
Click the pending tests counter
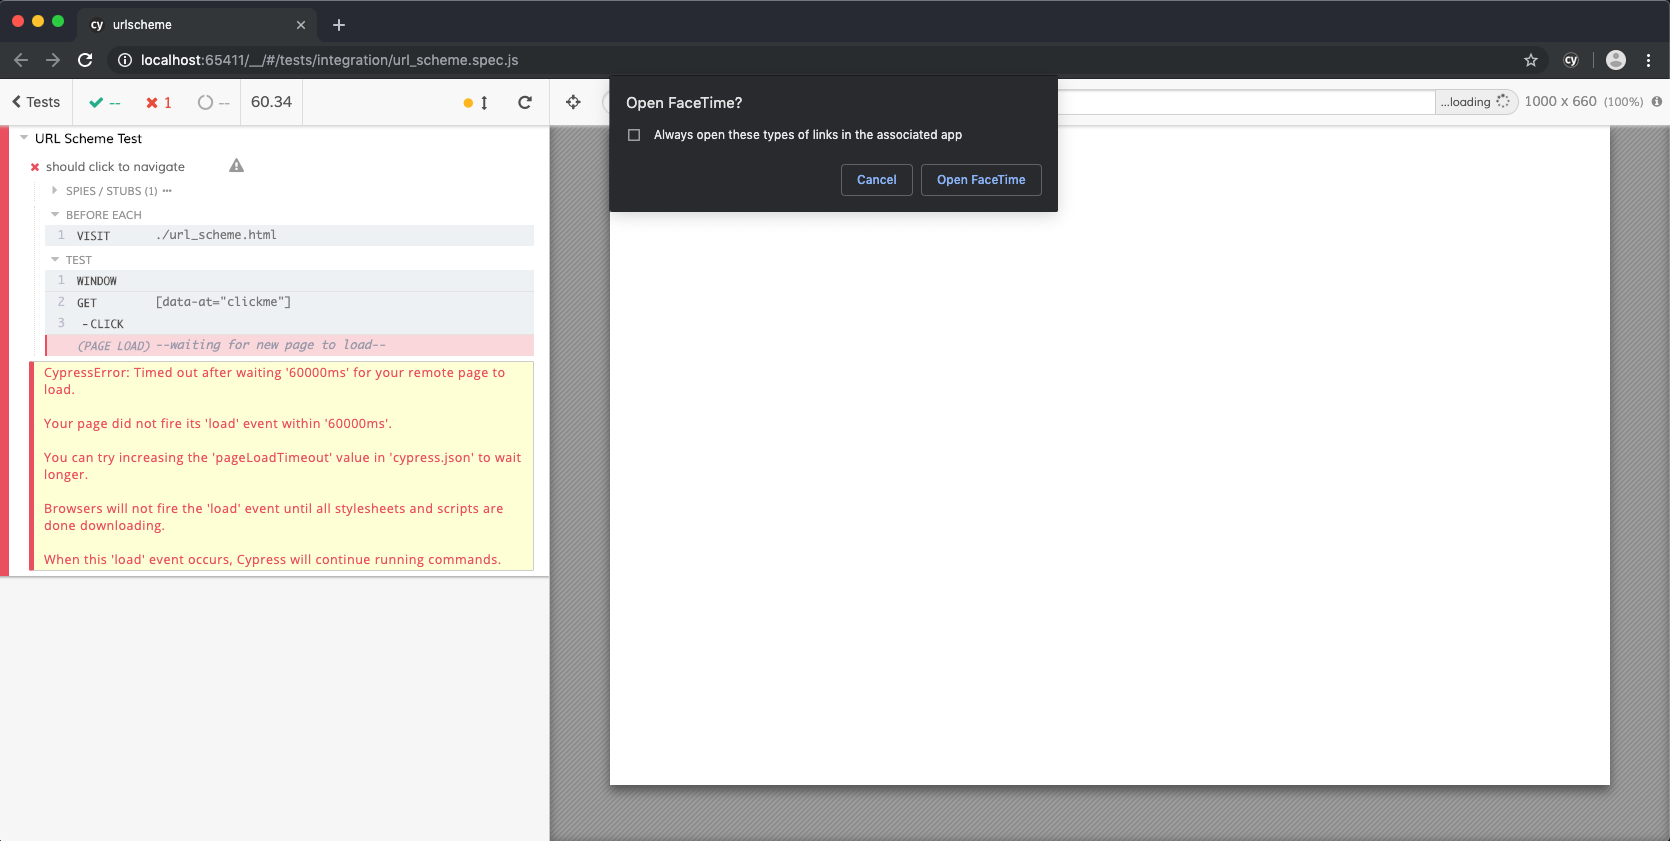pos(214,102)
